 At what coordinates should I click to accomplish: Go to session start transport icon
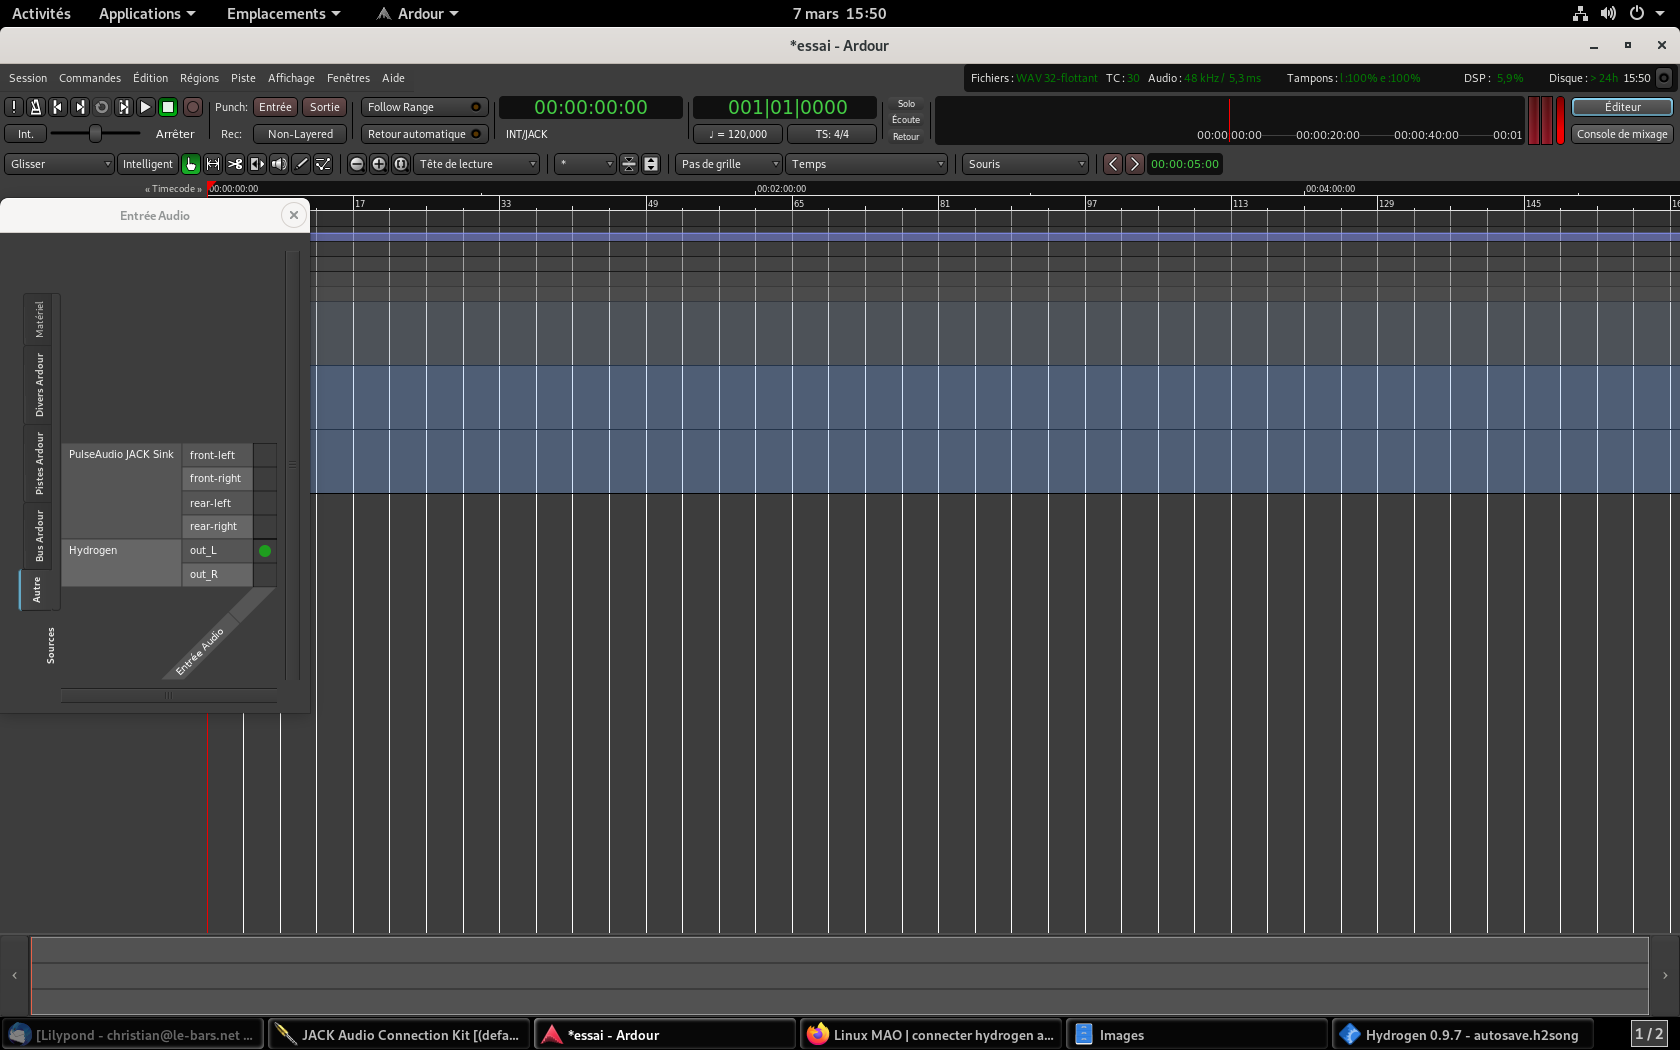tap(58, 107)
